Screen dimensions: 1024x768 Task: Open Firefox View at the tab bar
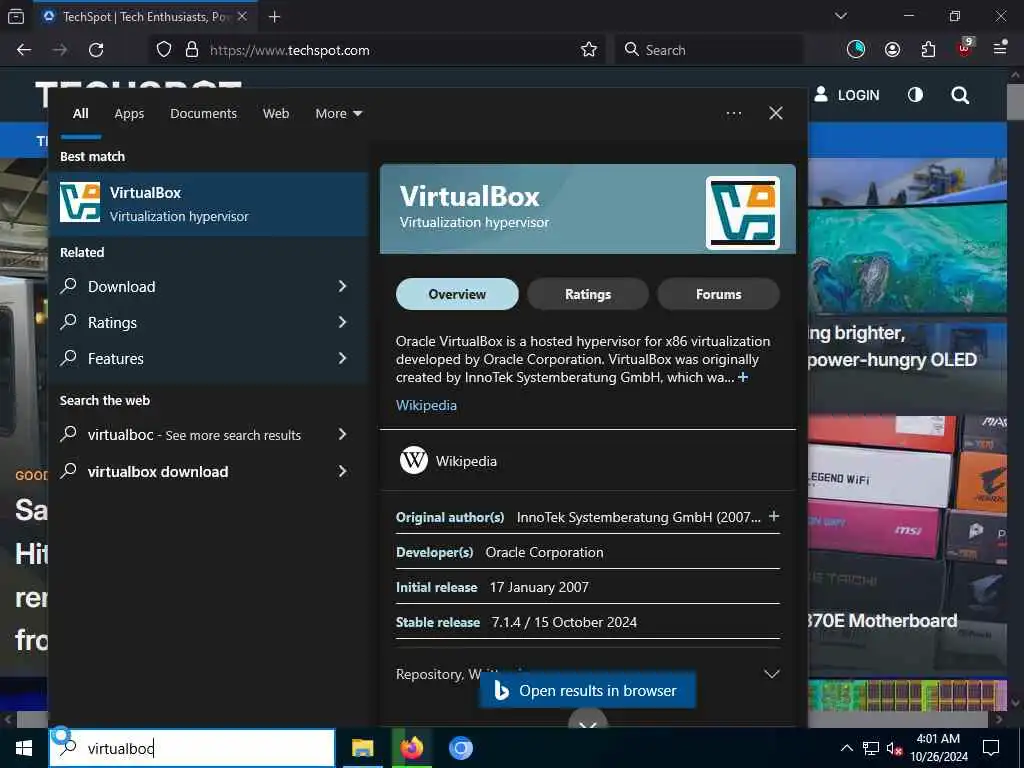pyautogui.click(x=16, y=16)
